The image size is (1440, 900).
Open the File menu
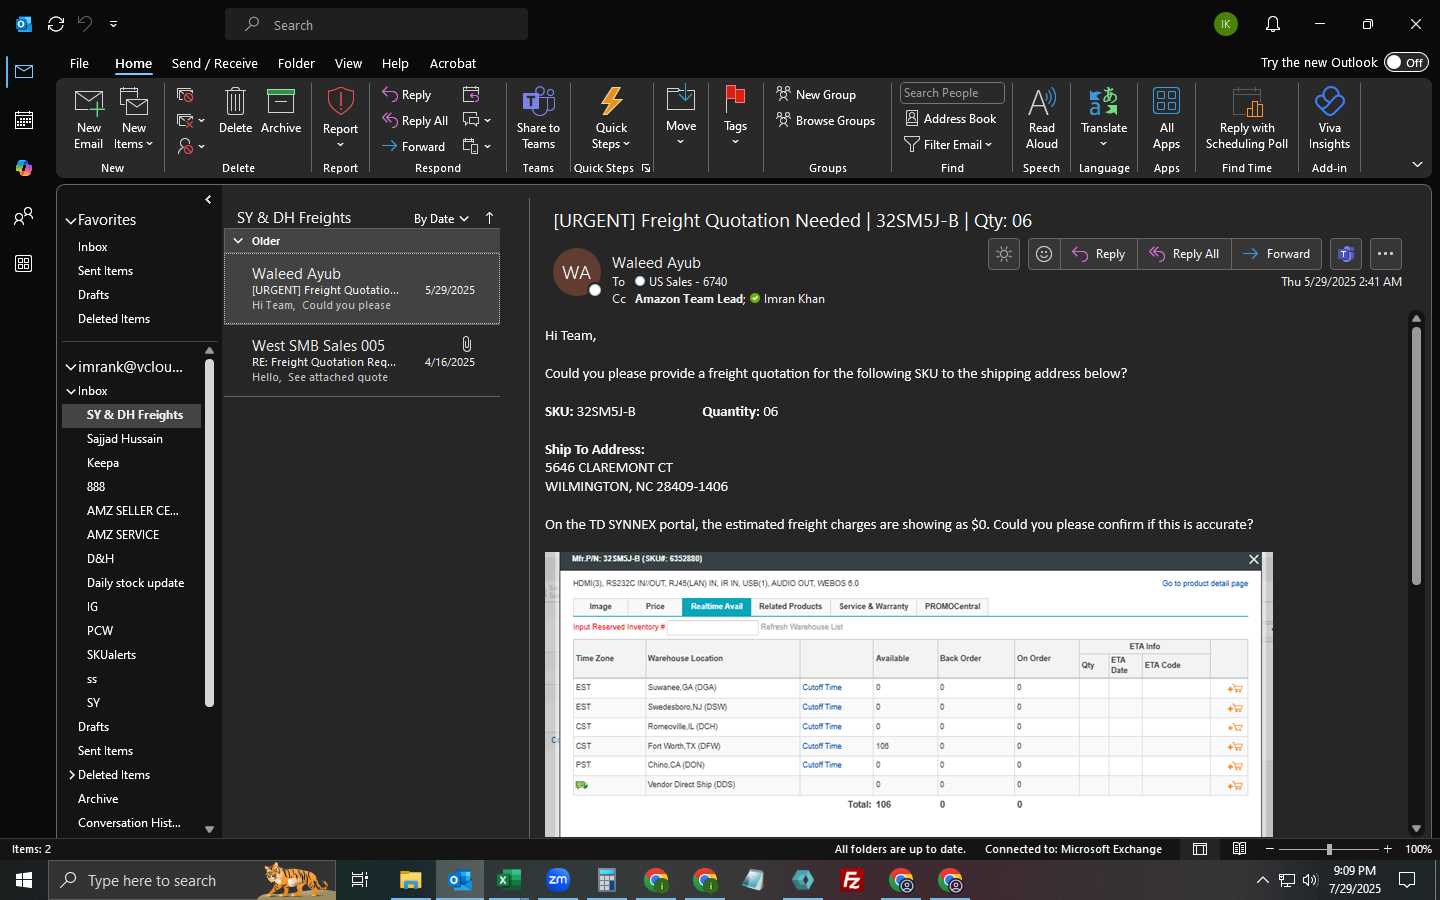click(79, 63)
